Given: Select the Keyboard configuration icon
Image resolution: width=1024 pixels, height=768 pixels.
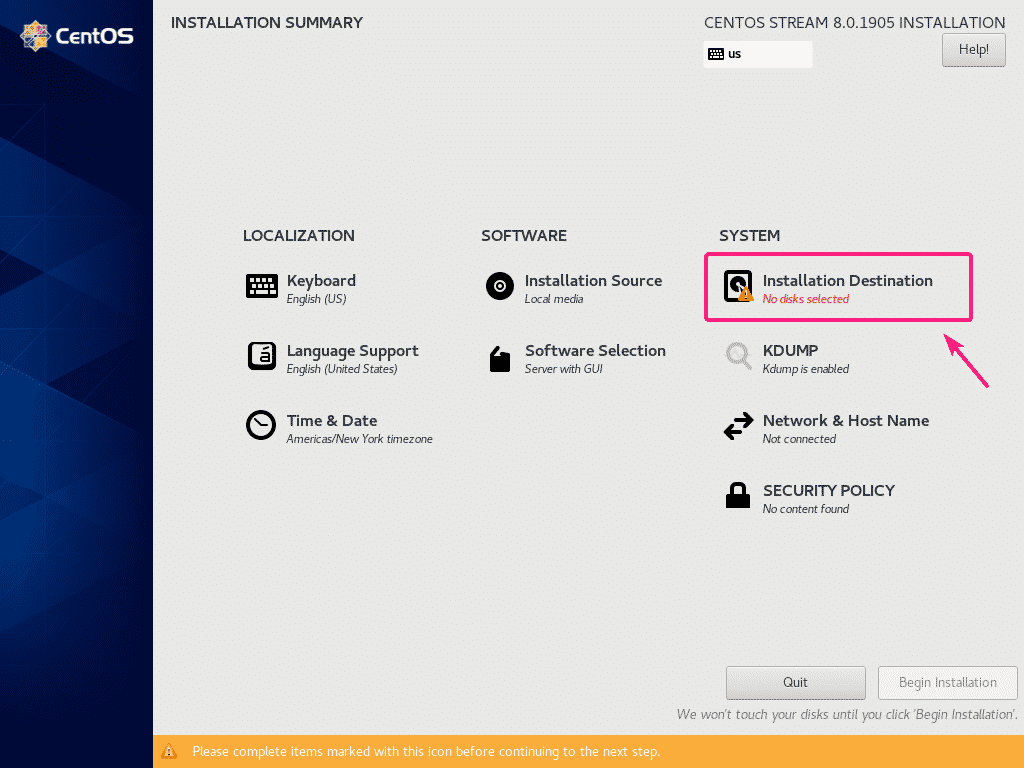Looking at the screenshot, I should point(261,286).
